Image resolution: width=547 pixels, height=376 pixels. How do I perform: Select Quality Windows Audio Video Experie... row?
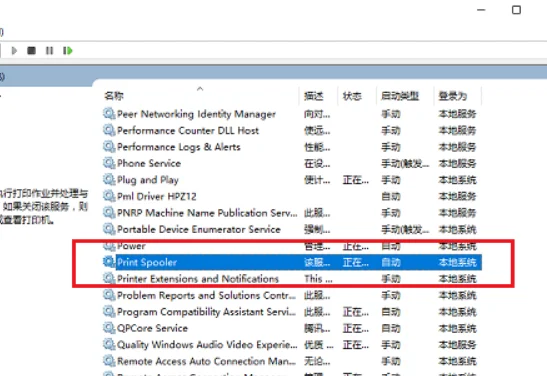[292, 345]
